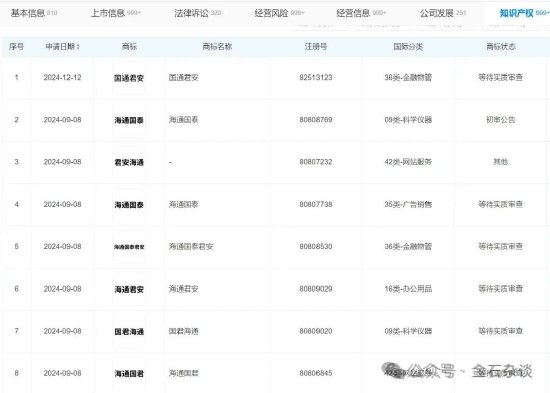
Task: Click trademark name 国通君安 text
Action: pos(183,78)
